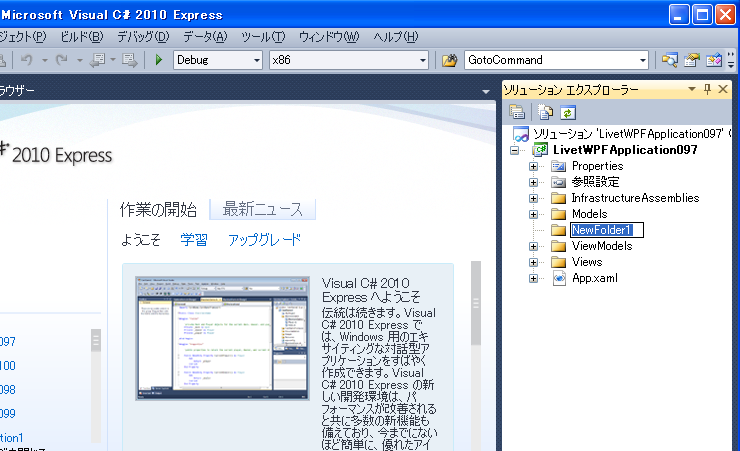Open the ツール(T) menu

[263, 37]
